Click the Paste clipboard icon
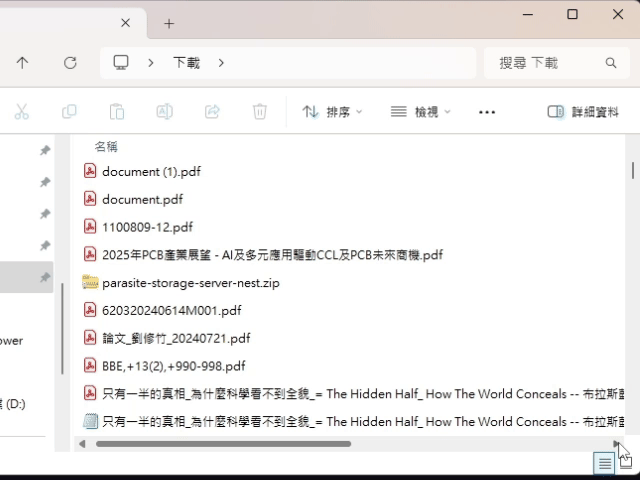 [x=117, y=112]
